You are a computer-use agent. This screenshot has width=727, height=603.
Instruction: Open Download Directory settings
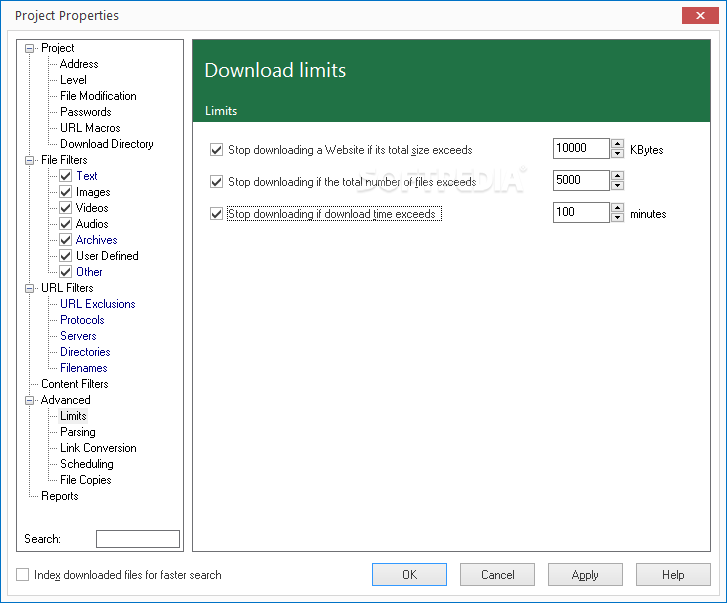(x=107, y=144)
